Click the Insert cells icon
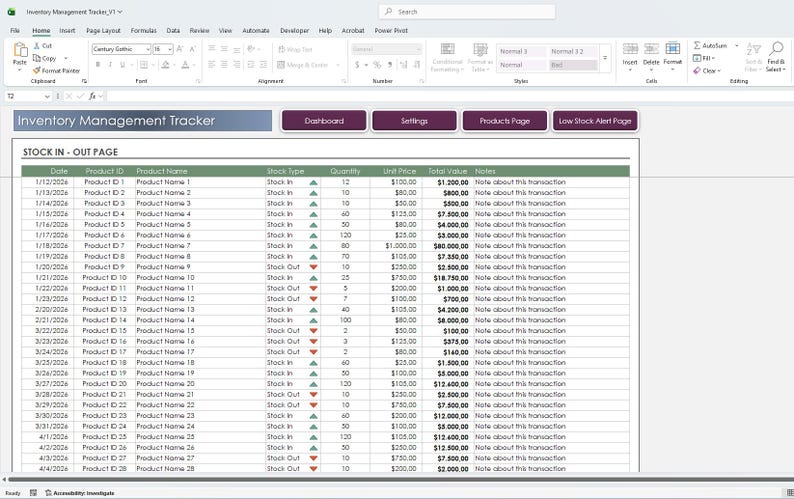Viewport: 794px width, 499px height. click(630, 49)
